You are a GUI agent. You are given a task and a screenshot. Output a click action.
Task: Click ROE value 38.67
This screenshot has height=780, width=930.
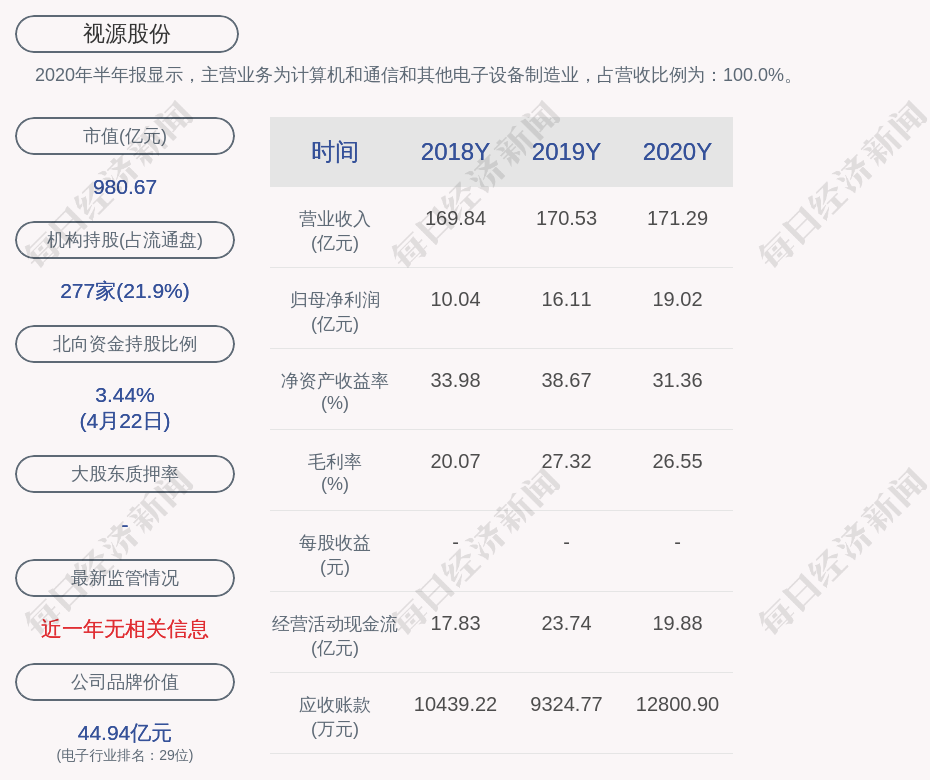pyautogui.click(x=566, y=380)
